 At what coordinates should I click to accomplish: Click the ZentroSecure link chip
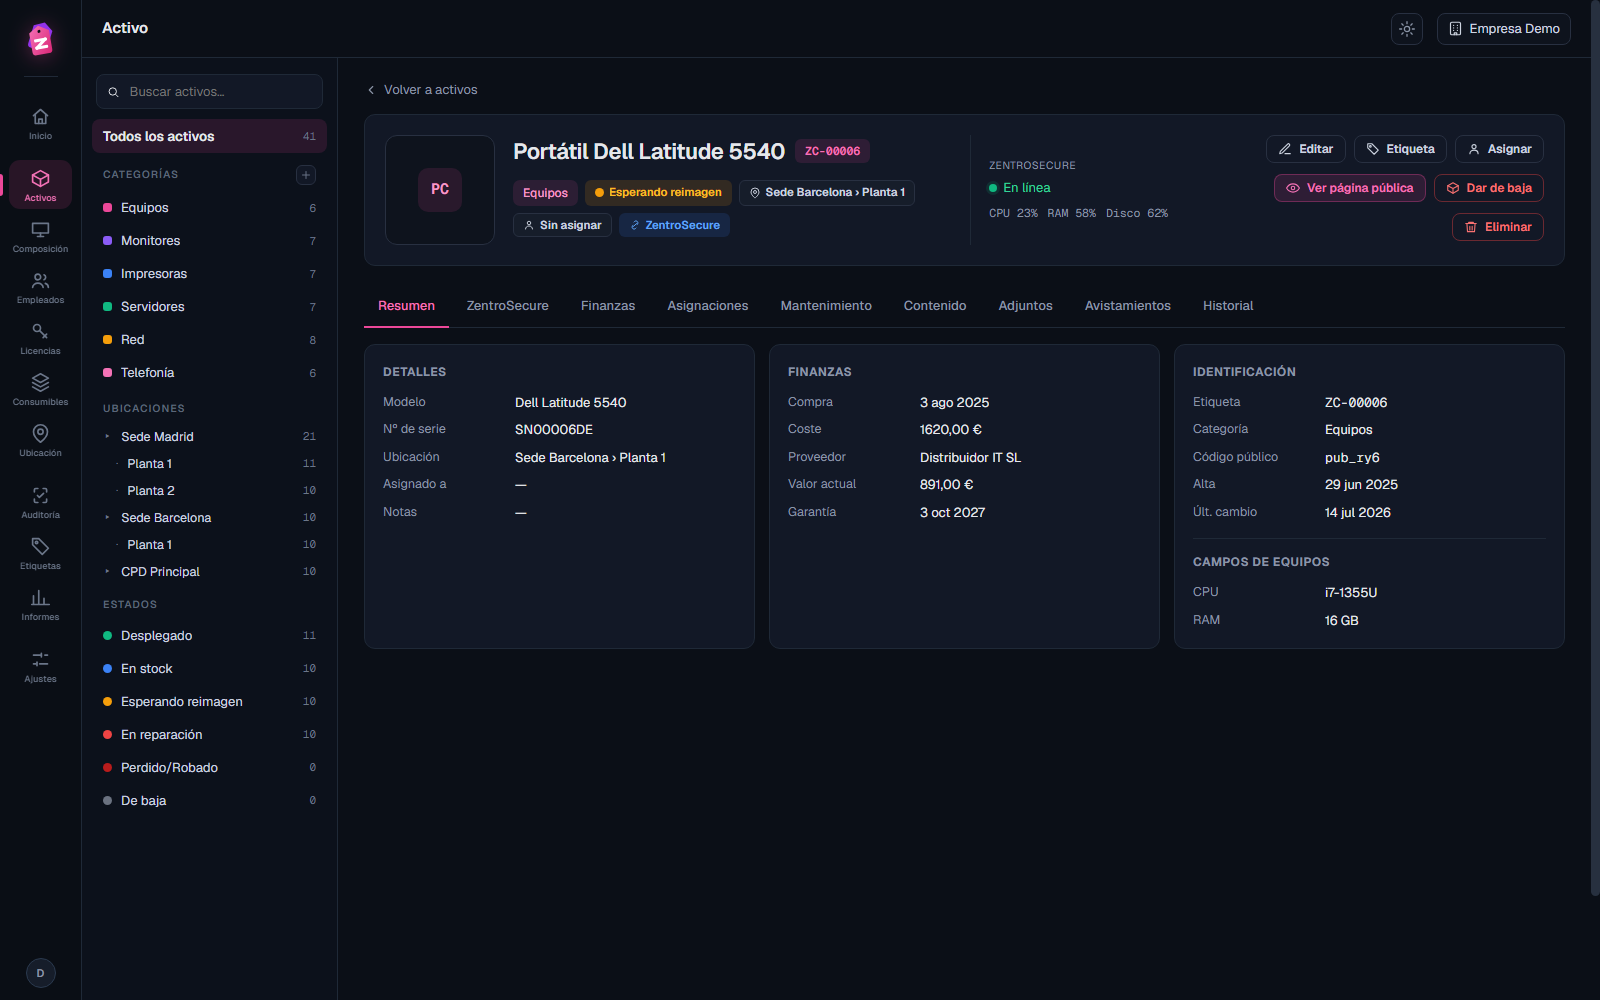tap(674, 225)
